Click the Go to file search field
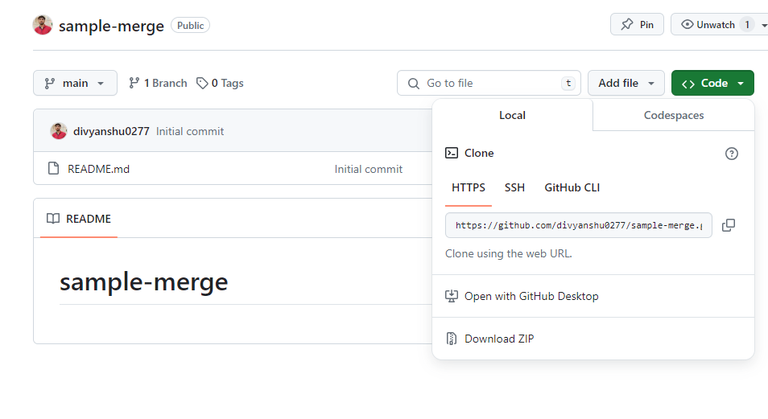Image resolution: width=768 pixels, height=419 pixels. tap(488, 83)
